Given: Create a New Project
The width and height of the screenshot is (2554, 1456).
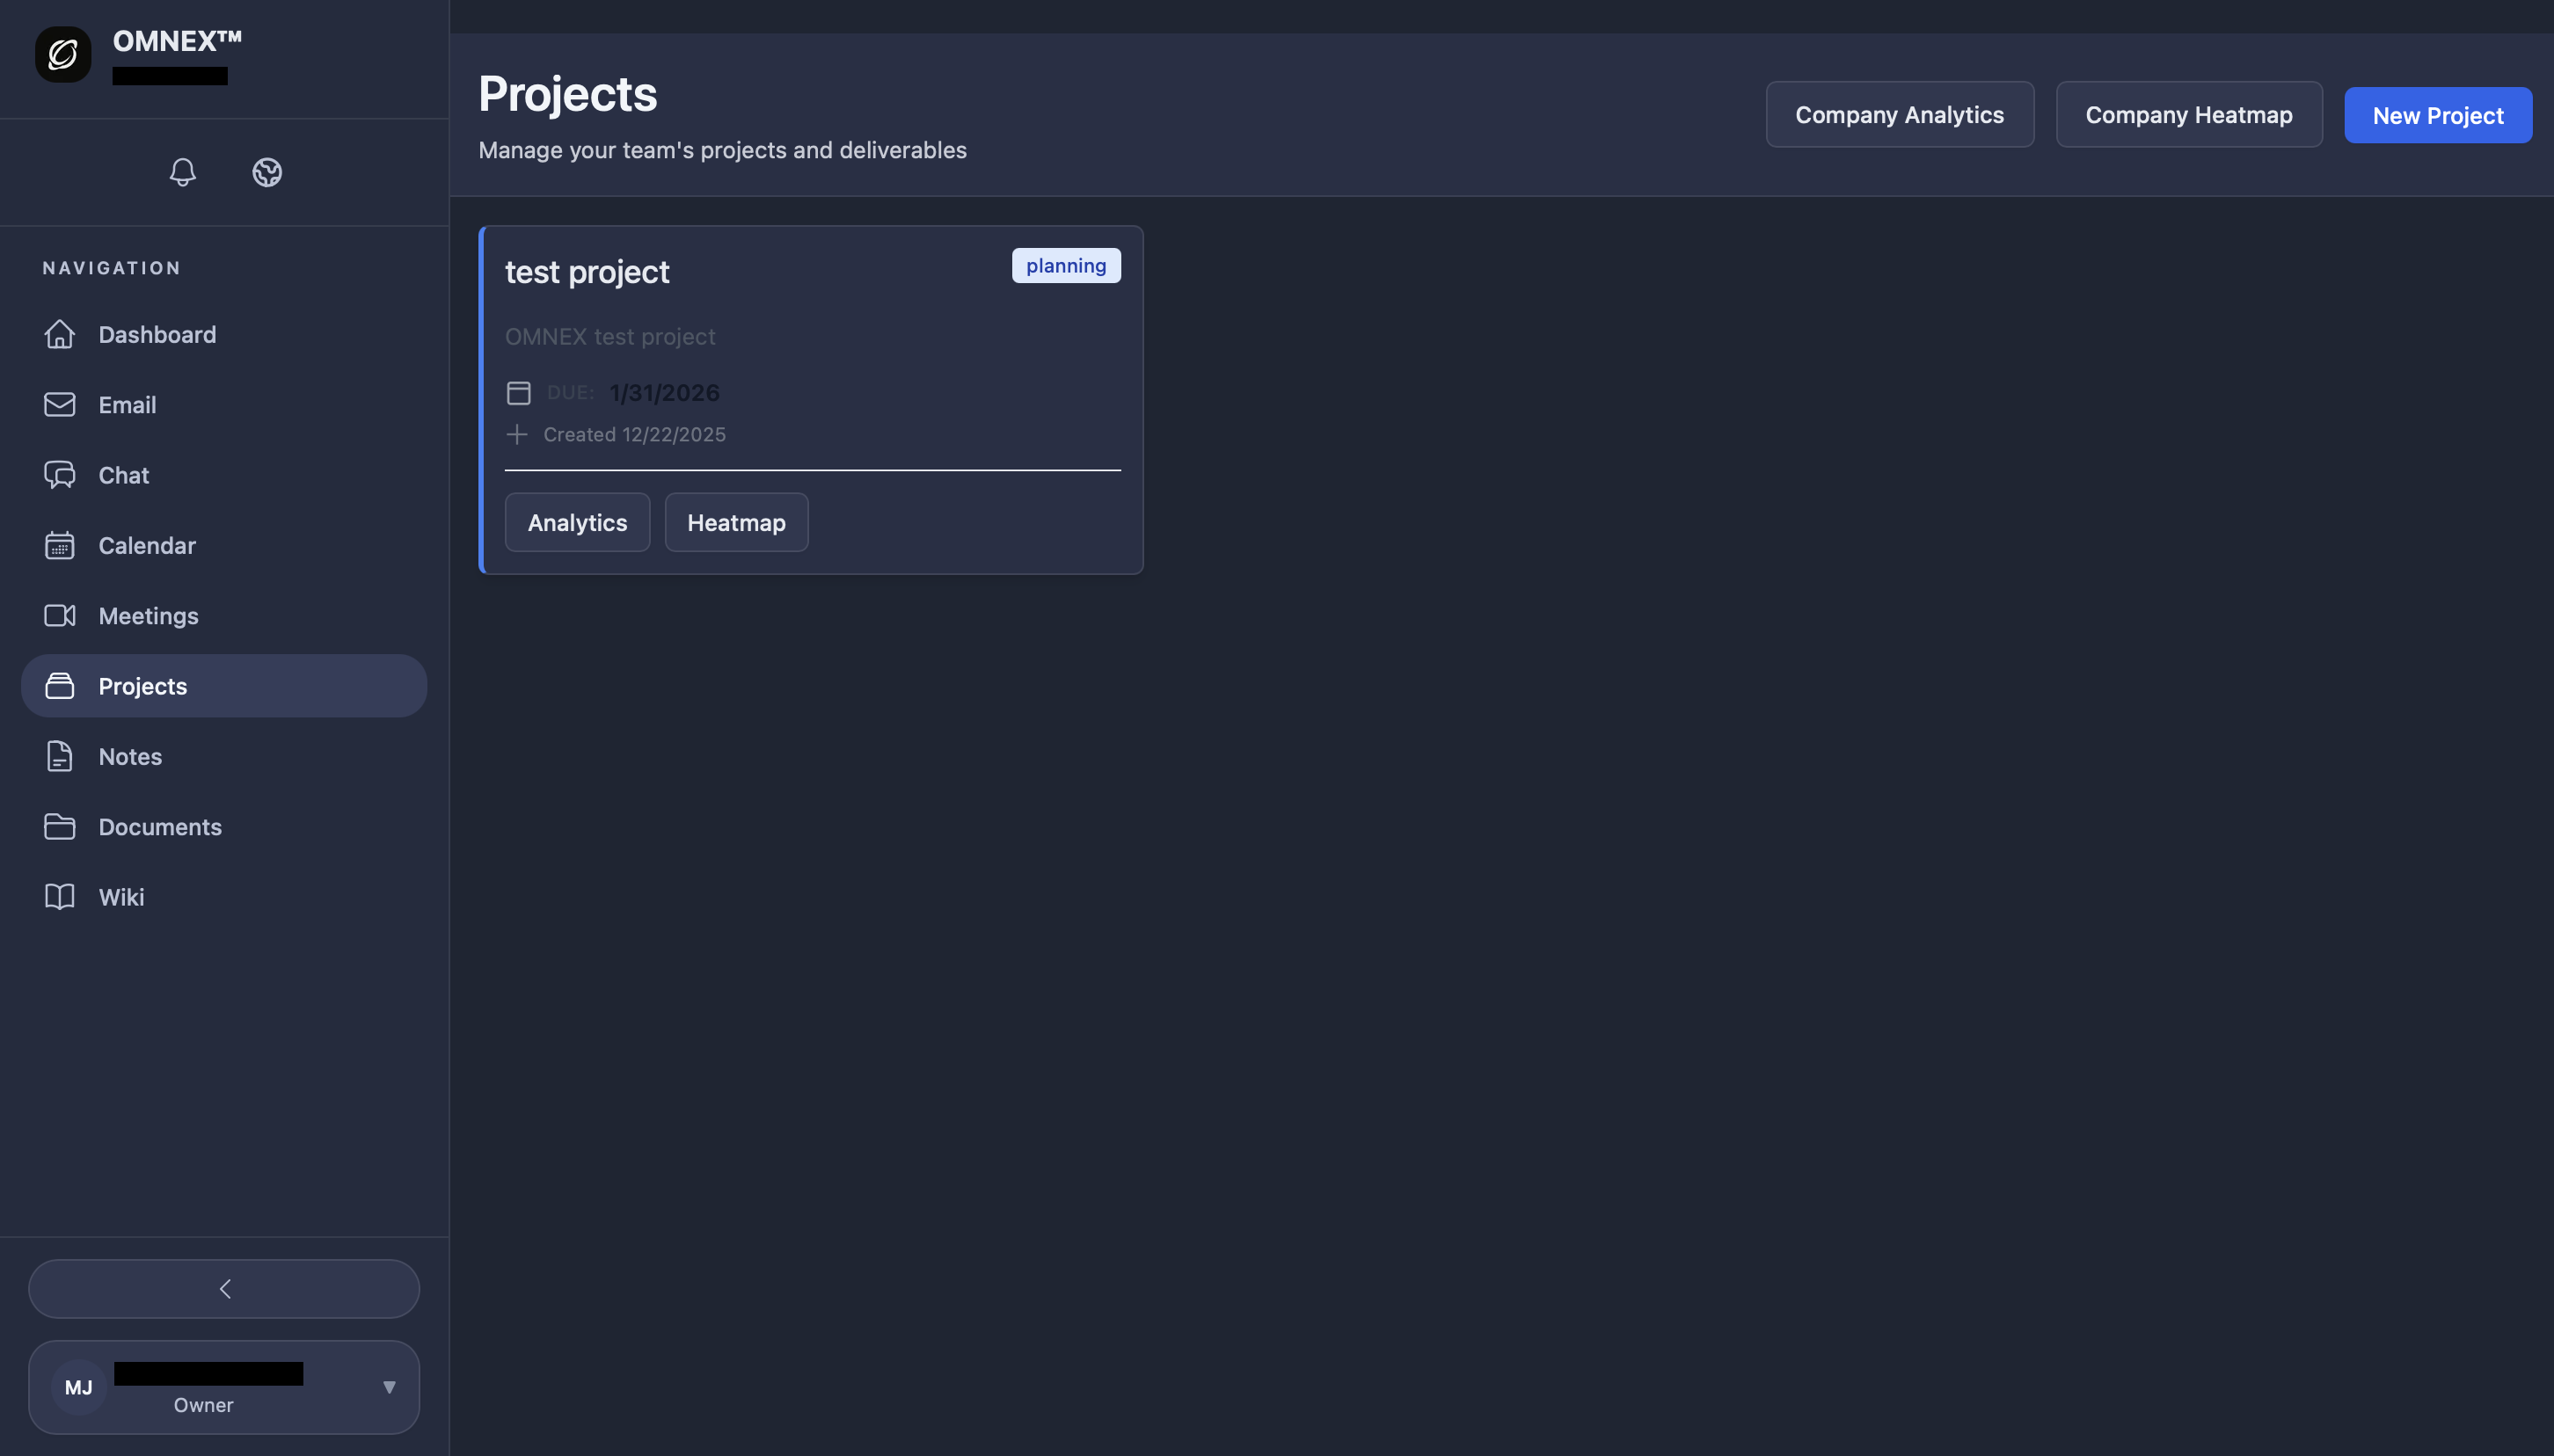Looking at the screenshot, I should coord(2438,114).
